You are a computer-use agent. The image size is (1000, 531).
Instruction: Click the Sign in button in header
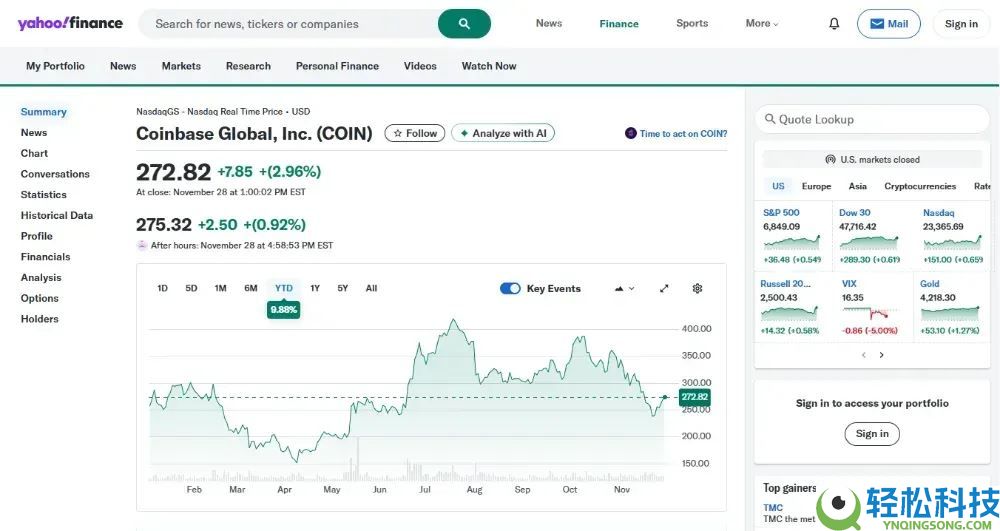coord(961,24)
